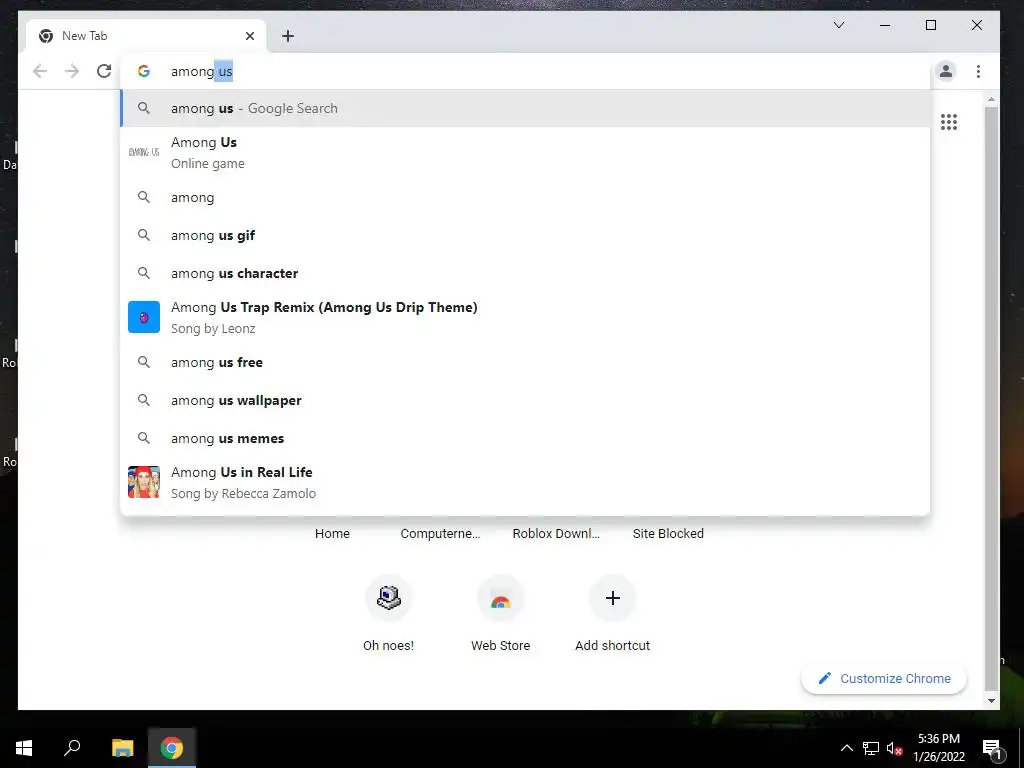
Task: Click Chrome icon in taskbar
Action: pos(172,748)
